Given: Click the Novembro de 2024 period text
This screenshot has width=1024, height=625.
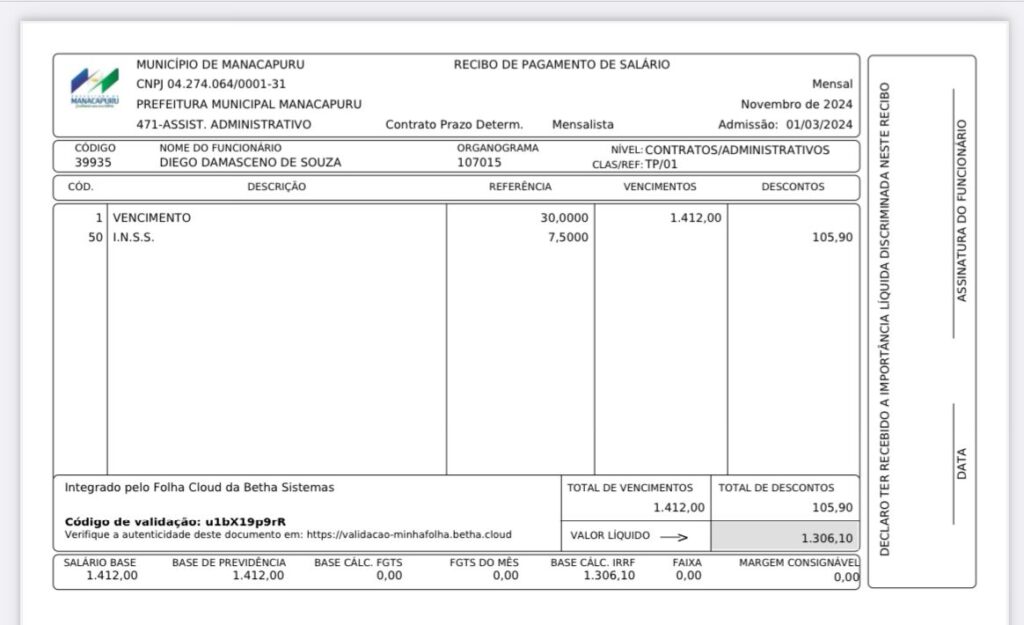Looking at the screenshot, I should coord(796,104).
